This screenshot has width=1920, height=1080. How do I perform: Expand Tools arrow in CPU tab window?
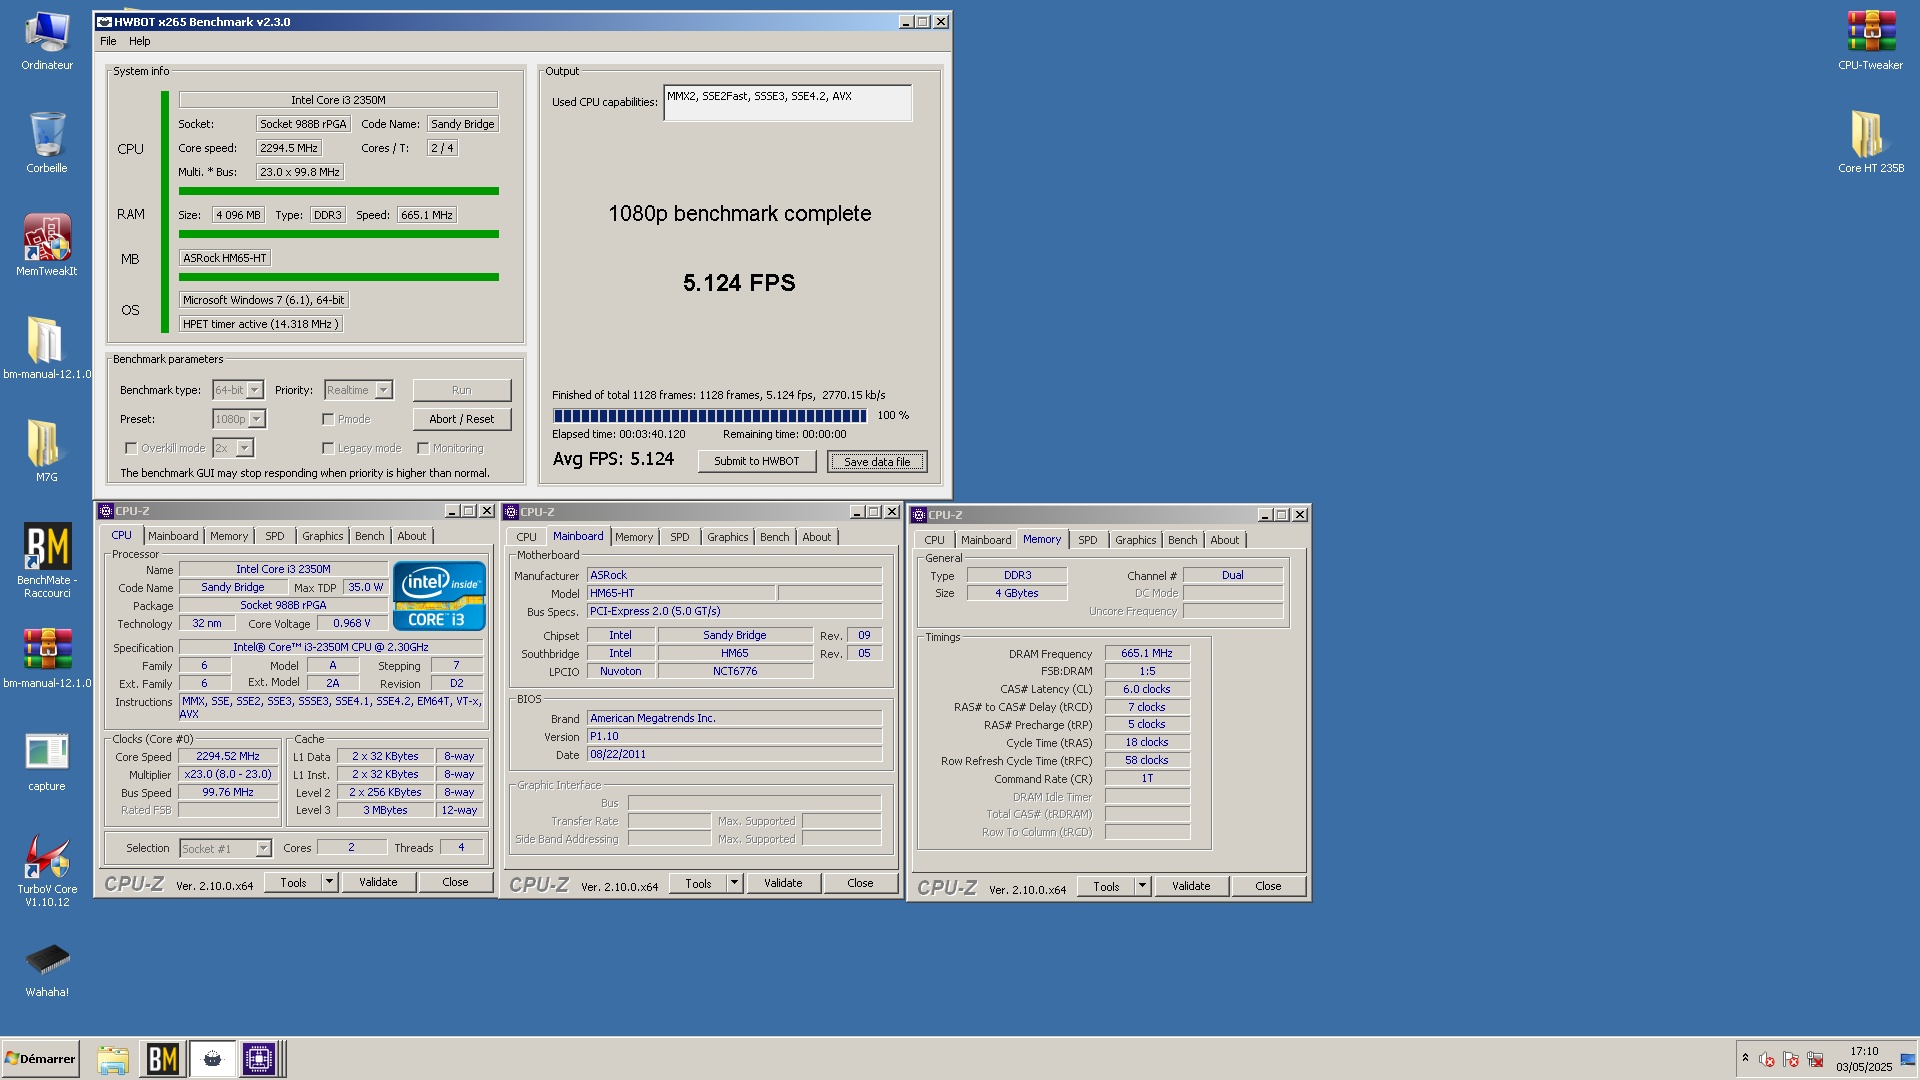(329, 882)
